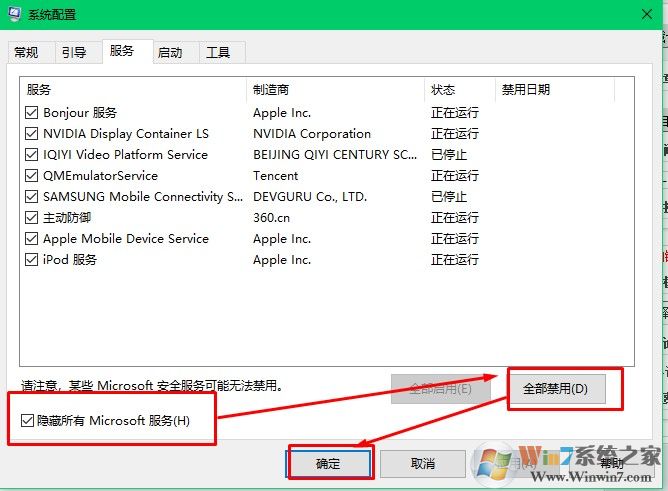Select the Bonjour 服务 row name
The height and width of the screenshot is (491, 668).
click(80, 112)
